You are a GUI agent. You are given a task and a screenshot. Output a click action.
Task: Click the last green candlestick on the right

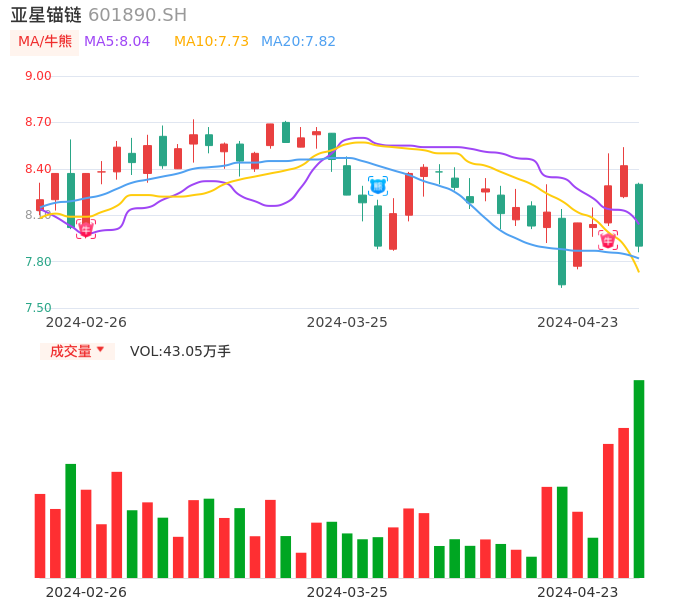638,215
